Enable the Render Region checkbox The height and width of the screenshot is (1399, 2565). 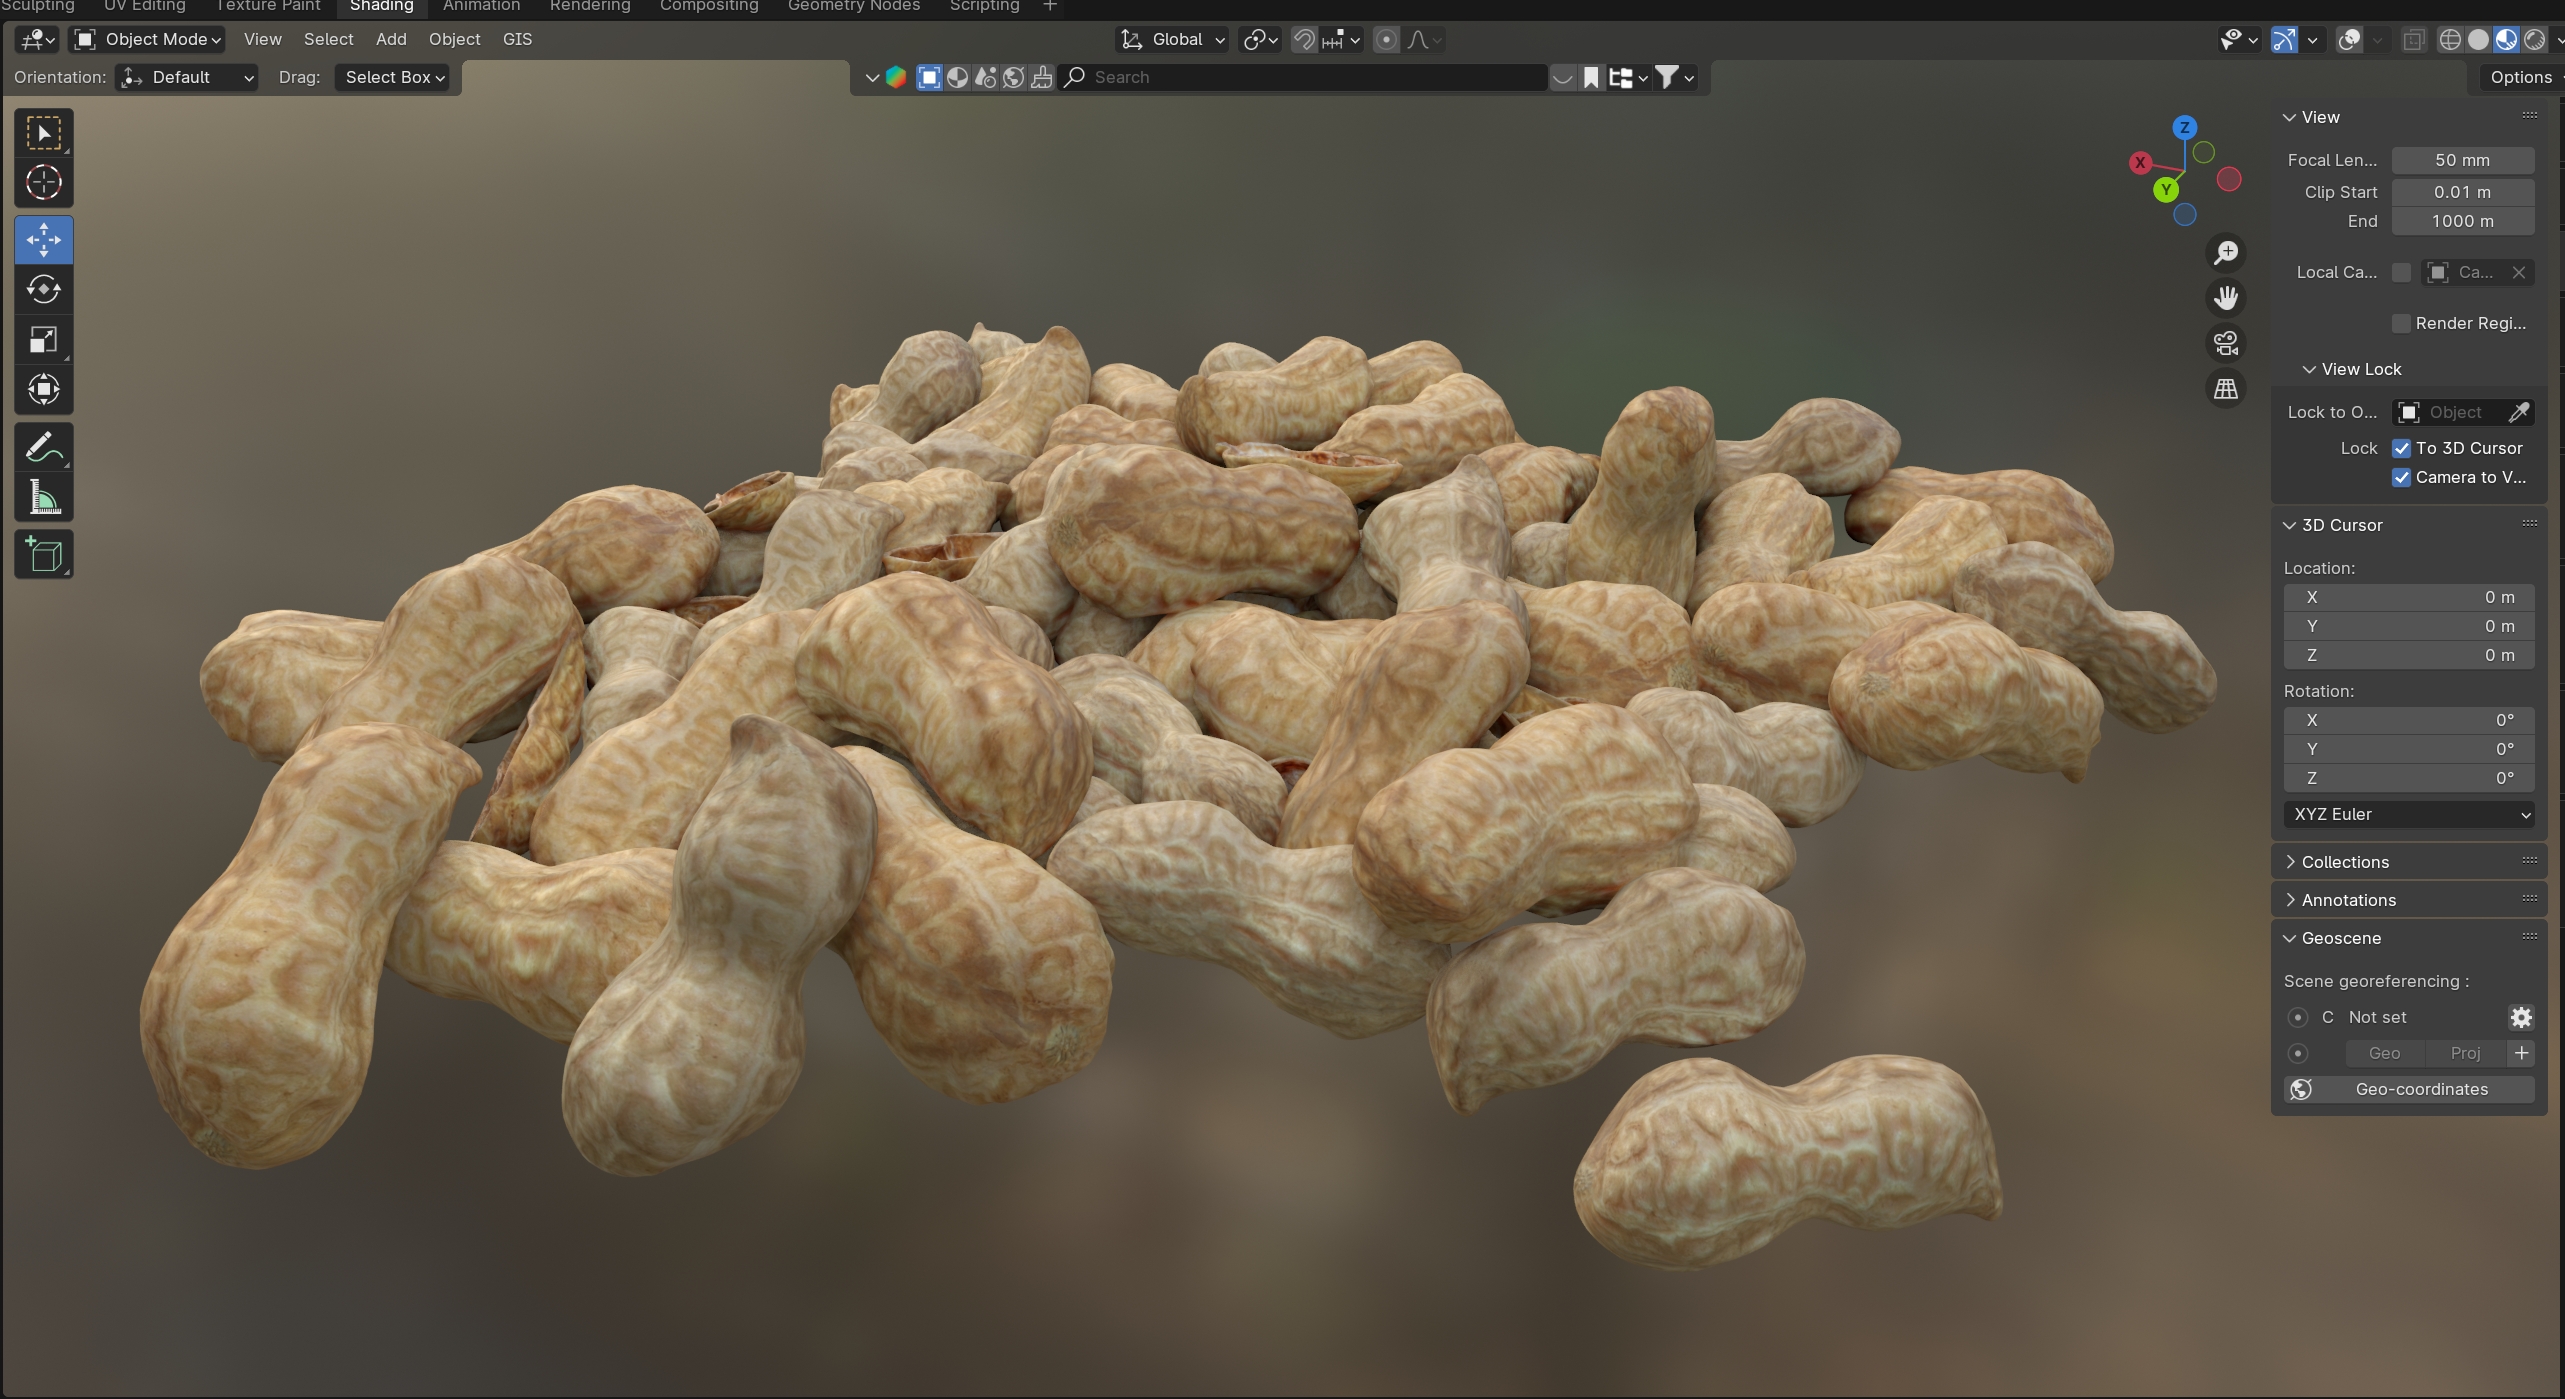(2401, 323)
